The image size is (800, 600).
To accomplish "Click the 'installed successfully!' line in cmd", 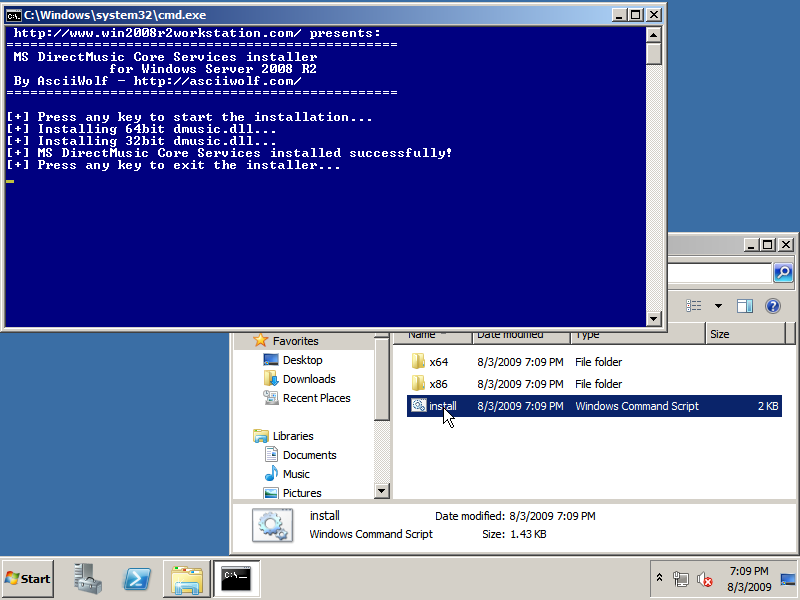I will click(x=230, y=153).
